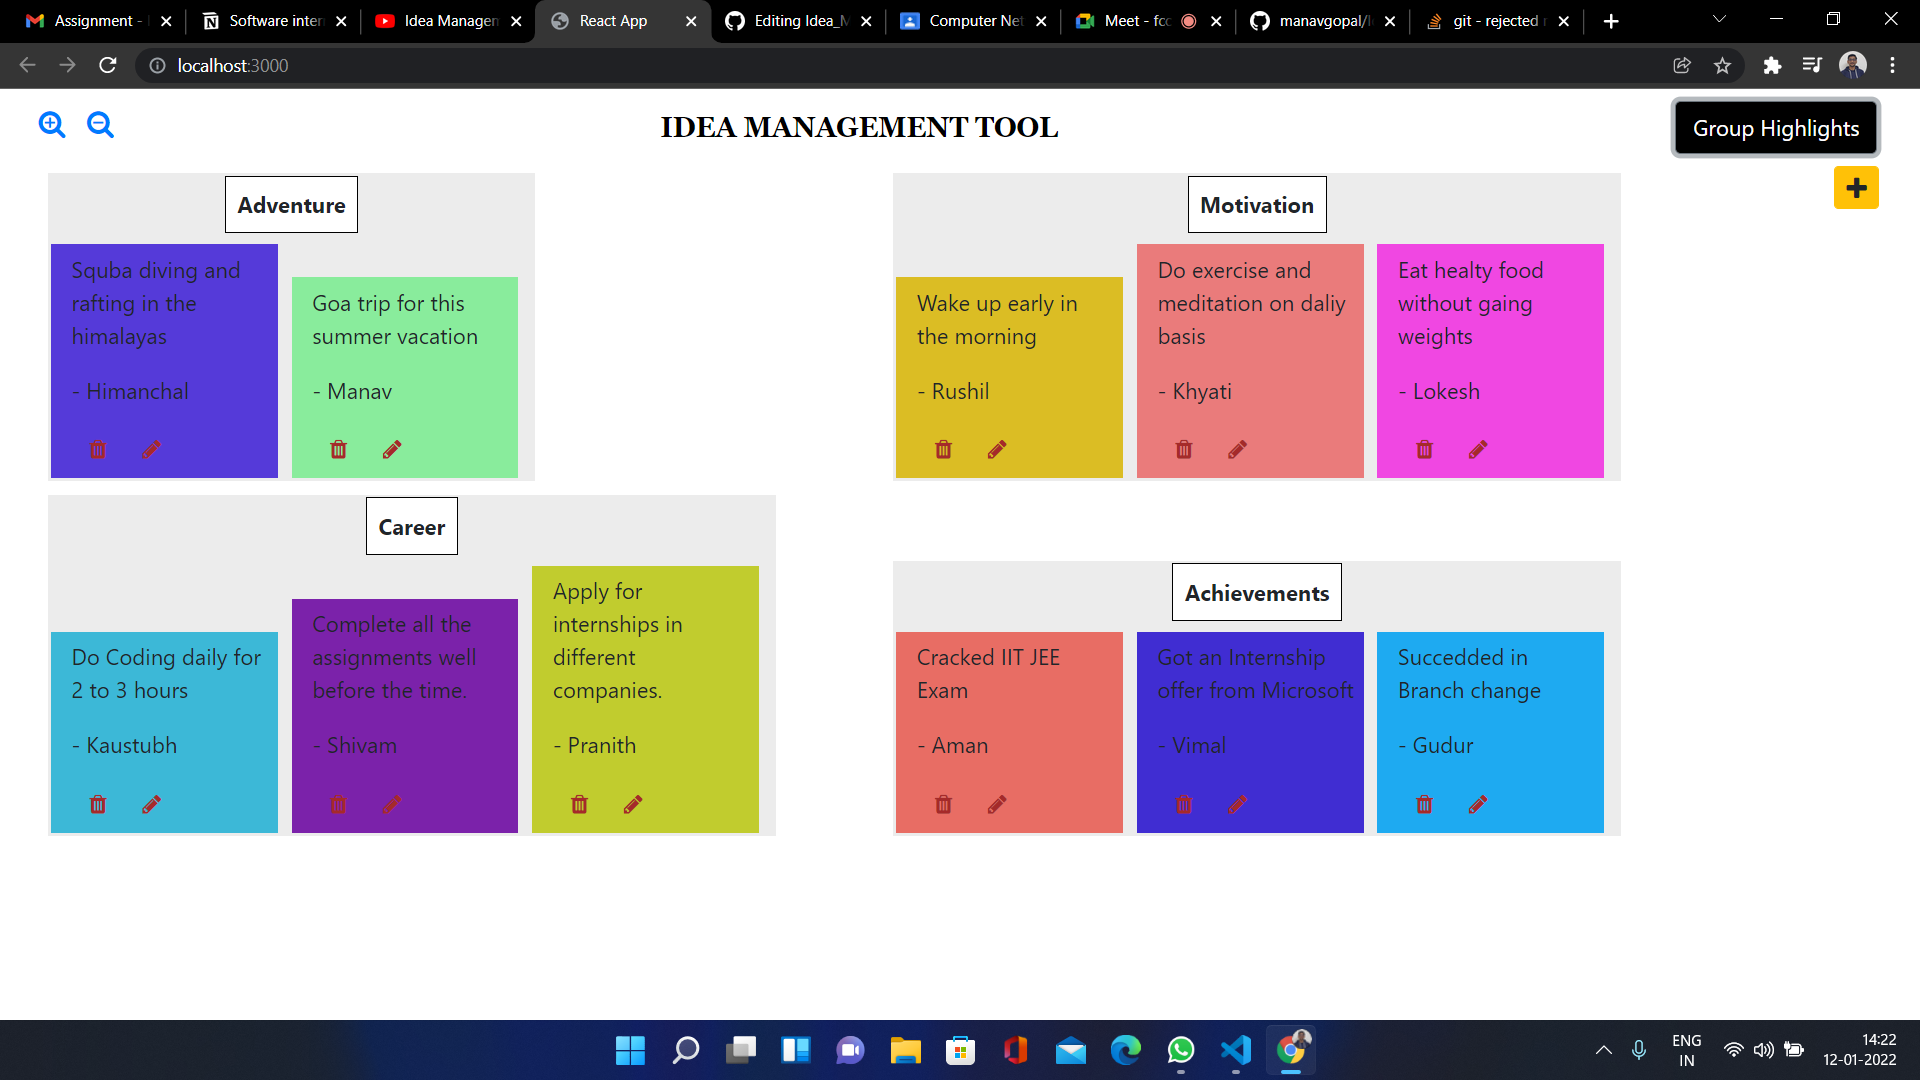
Task: Edit Rushil's wake up early card
Action: point(997,449)
